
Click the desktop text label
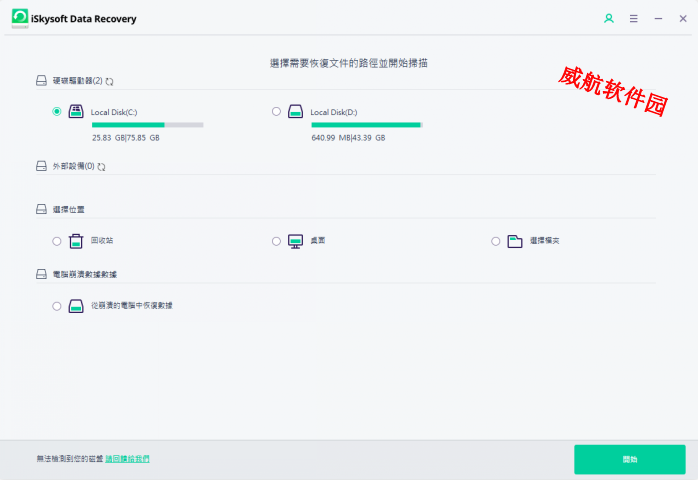(x=318, y=240)
